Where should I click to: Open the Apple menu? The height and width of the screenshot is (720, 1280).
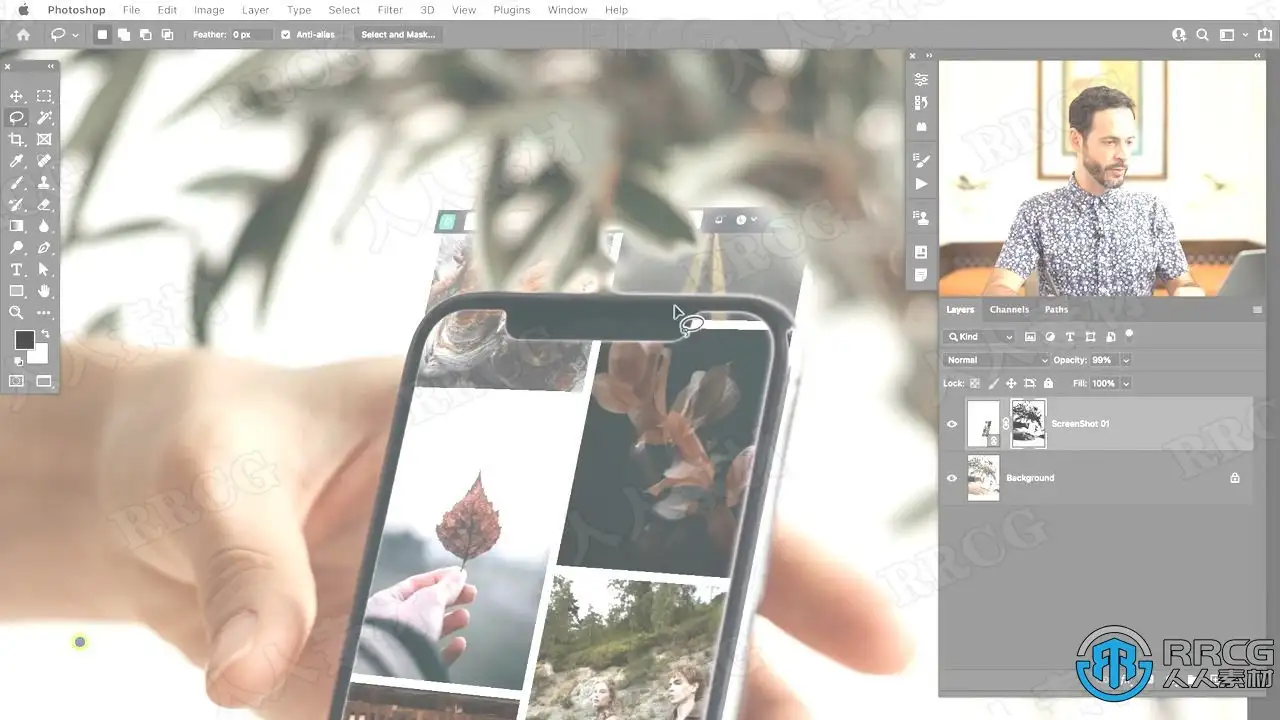coord(23,10)
